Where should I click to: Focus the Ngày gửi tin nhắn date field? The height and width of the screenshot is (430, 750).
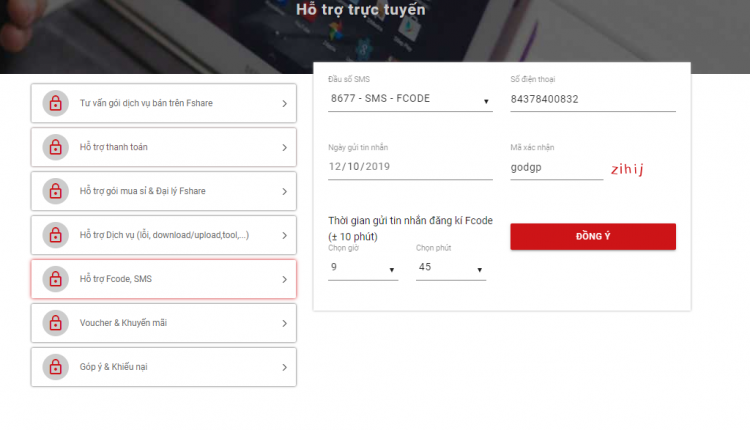[410, 167]
